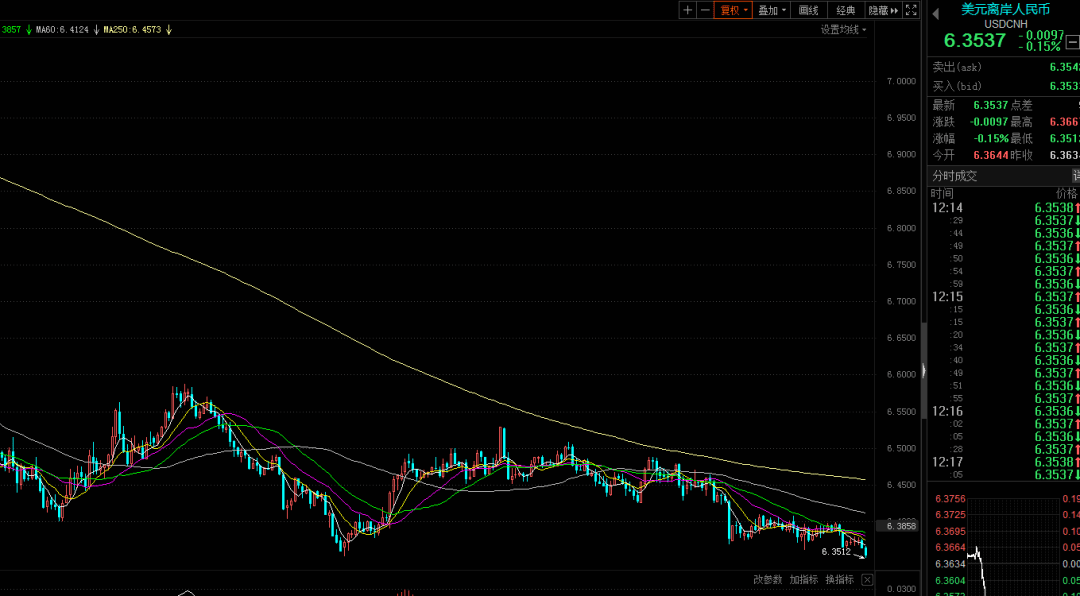1080x596 pixels.
Task: Zoom out chart with minus icon
Action: coord(705,10)
